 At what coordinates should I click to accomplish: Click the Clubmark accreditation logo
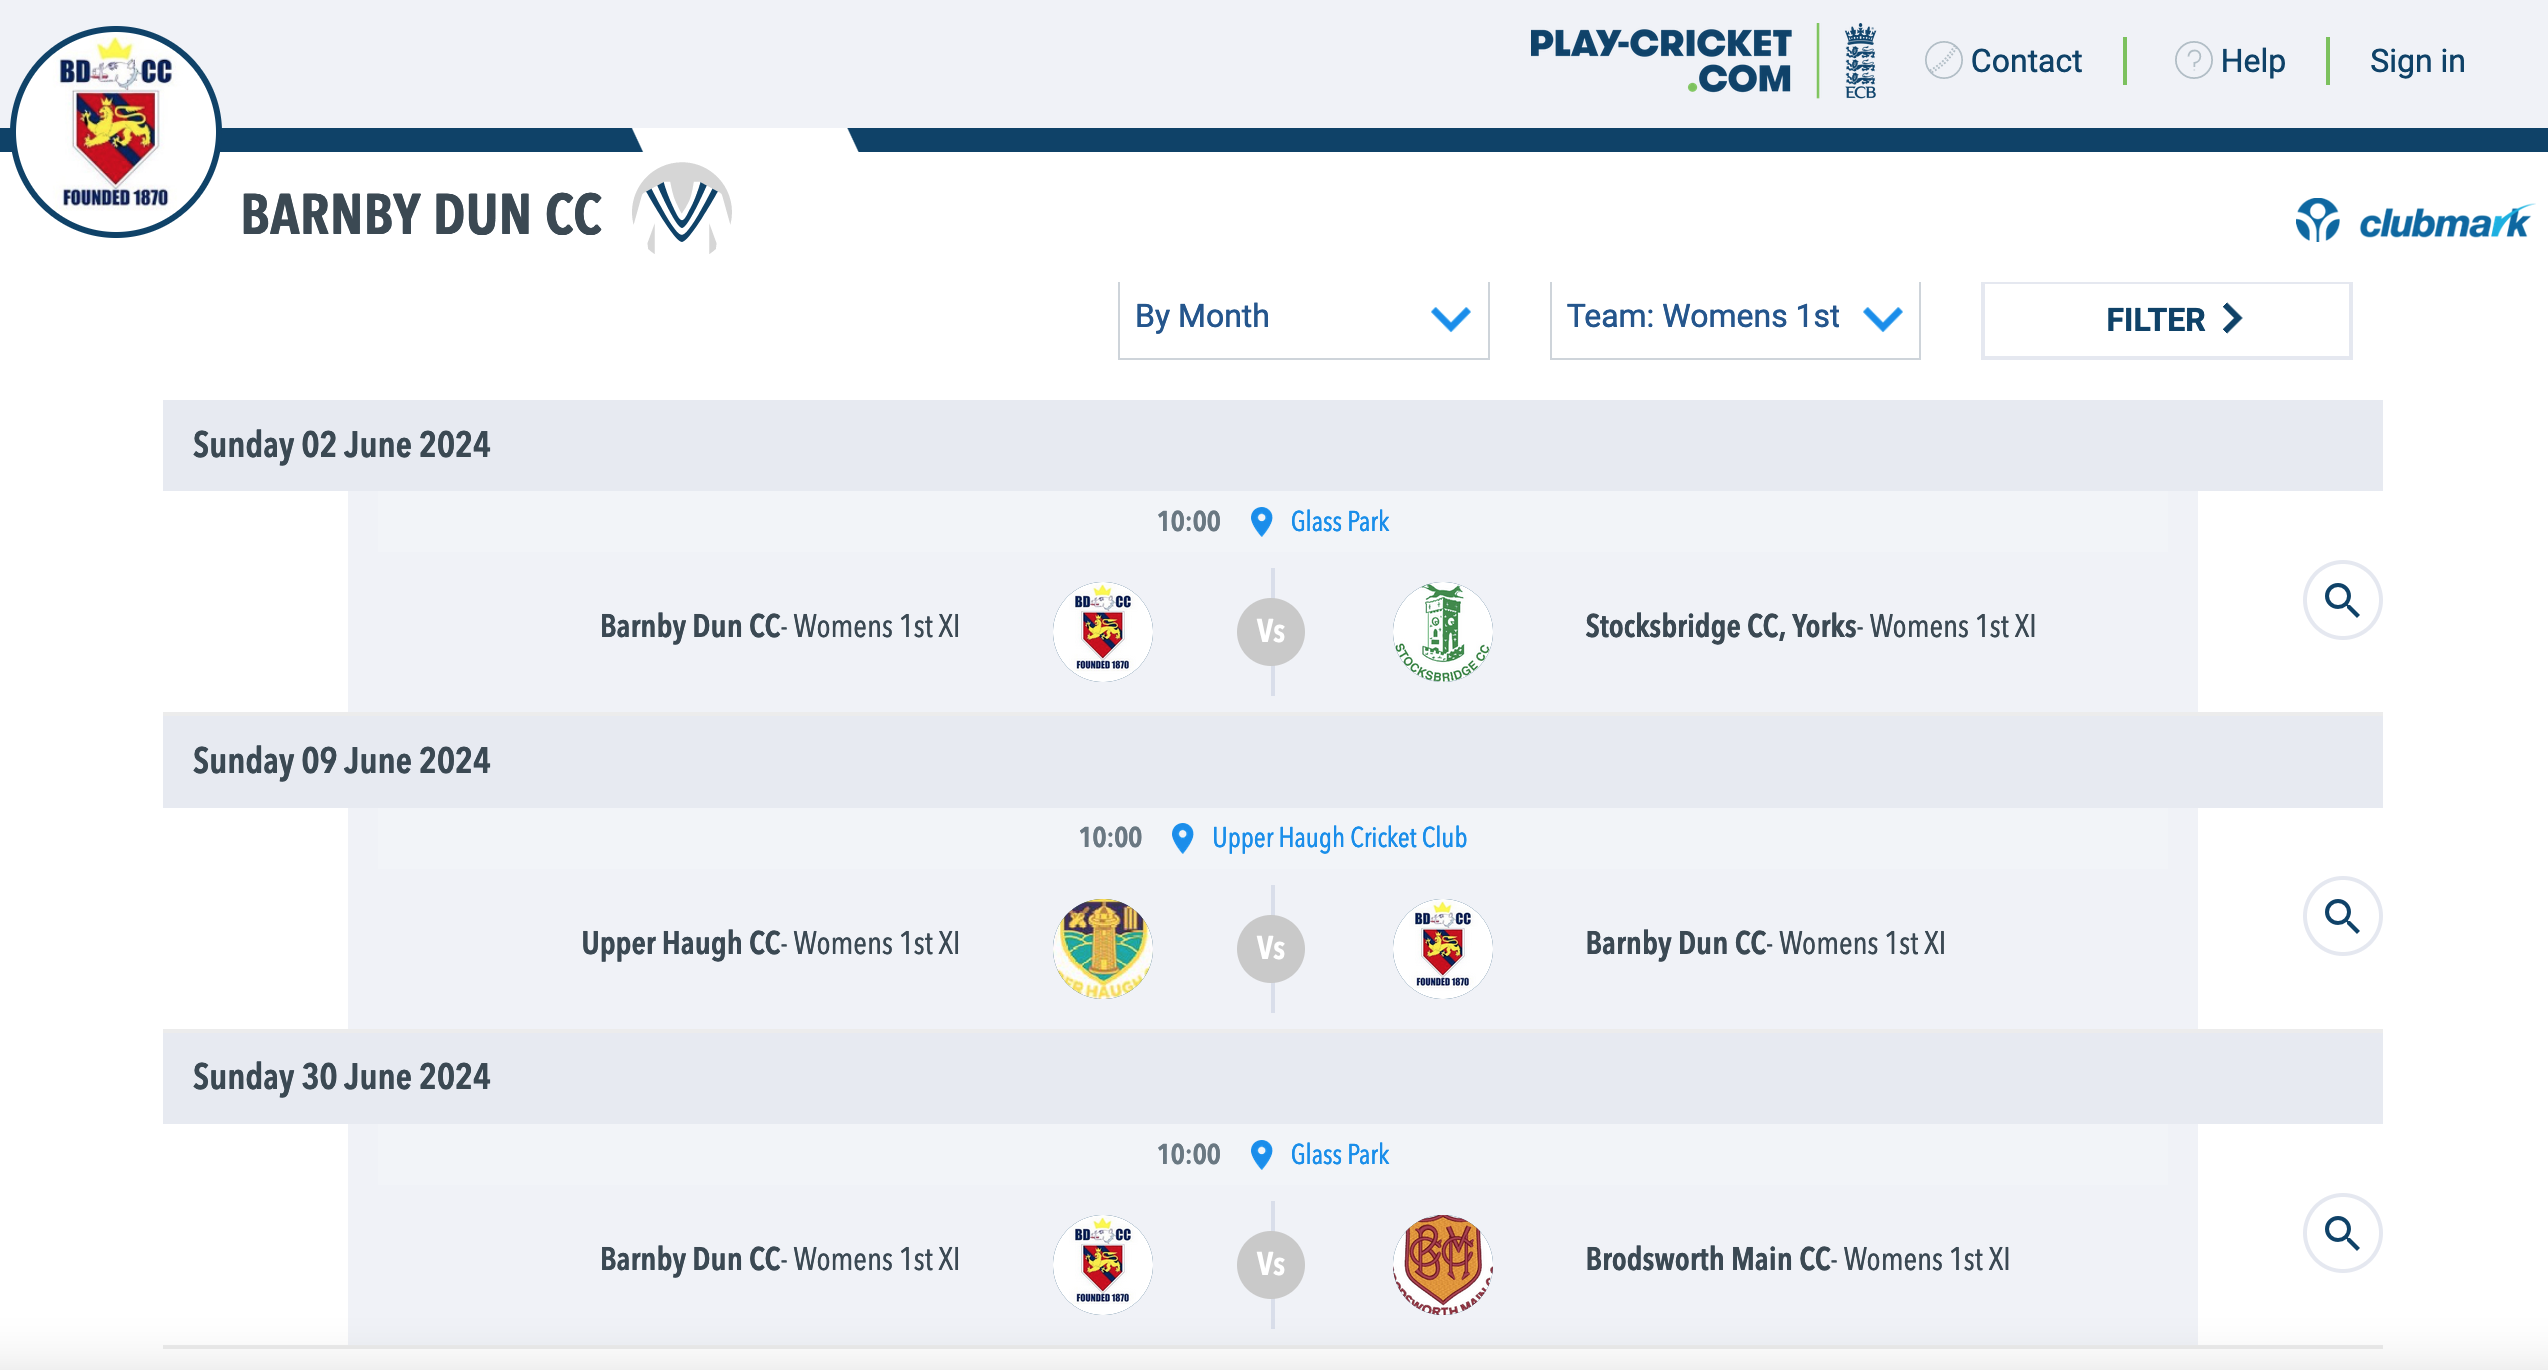click(x=2412, y=221)
